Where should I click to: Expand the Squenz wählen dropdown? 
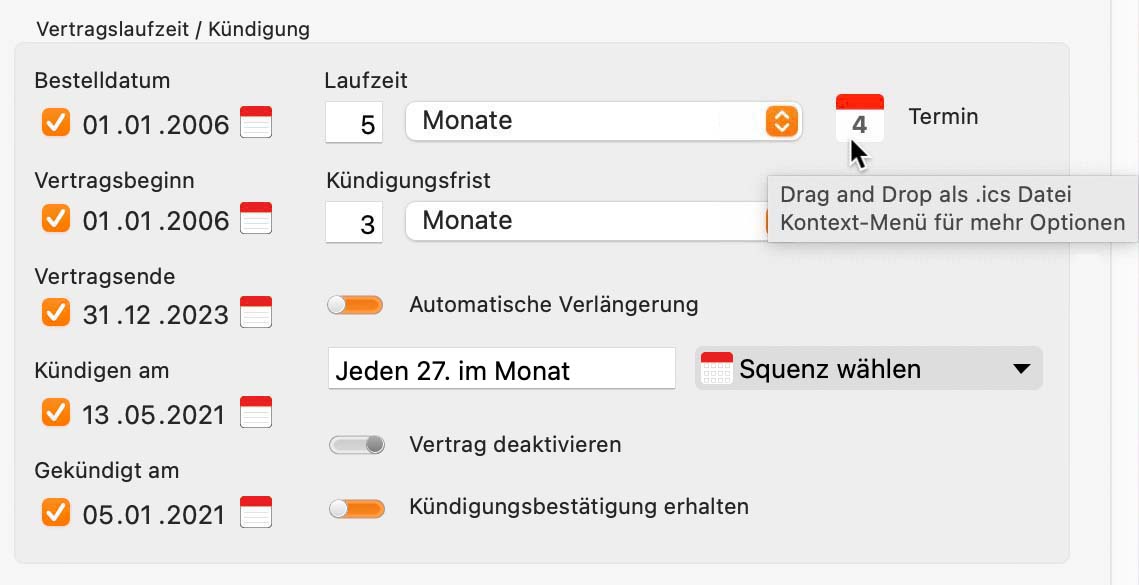(x=869, y=368)
